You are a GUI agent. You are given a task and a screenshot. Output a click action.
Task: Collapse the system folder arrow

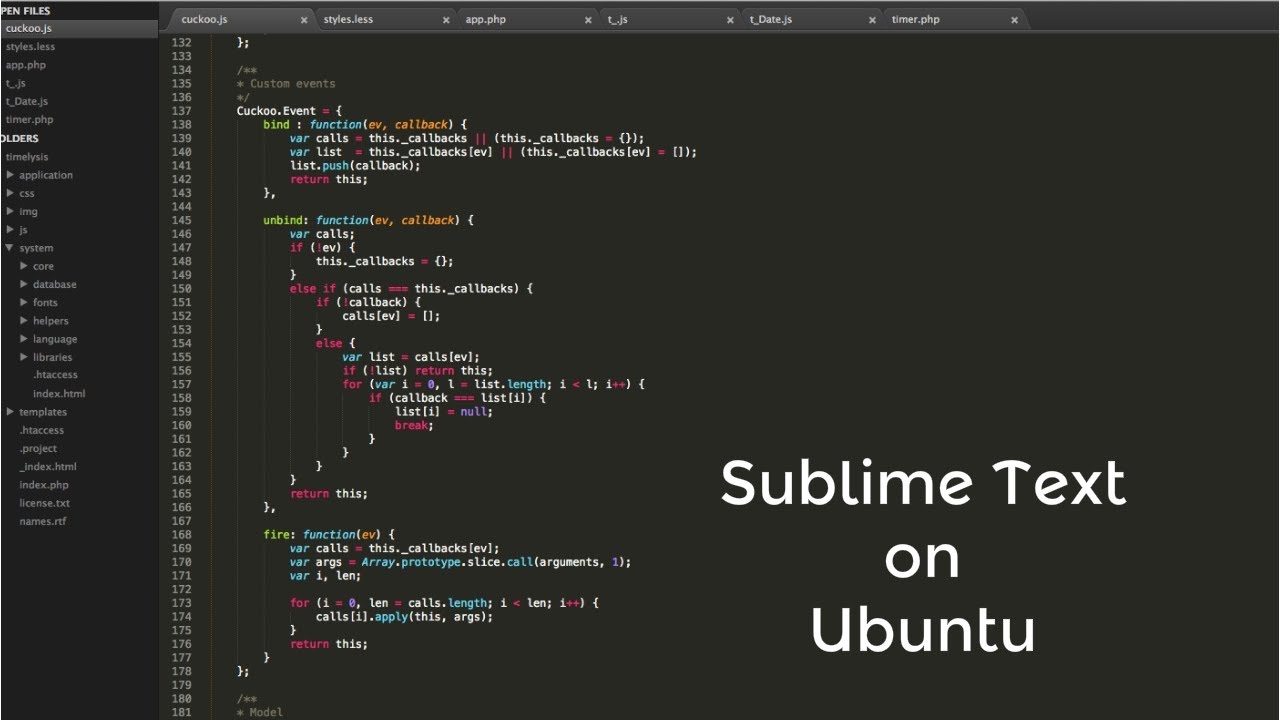10,248
